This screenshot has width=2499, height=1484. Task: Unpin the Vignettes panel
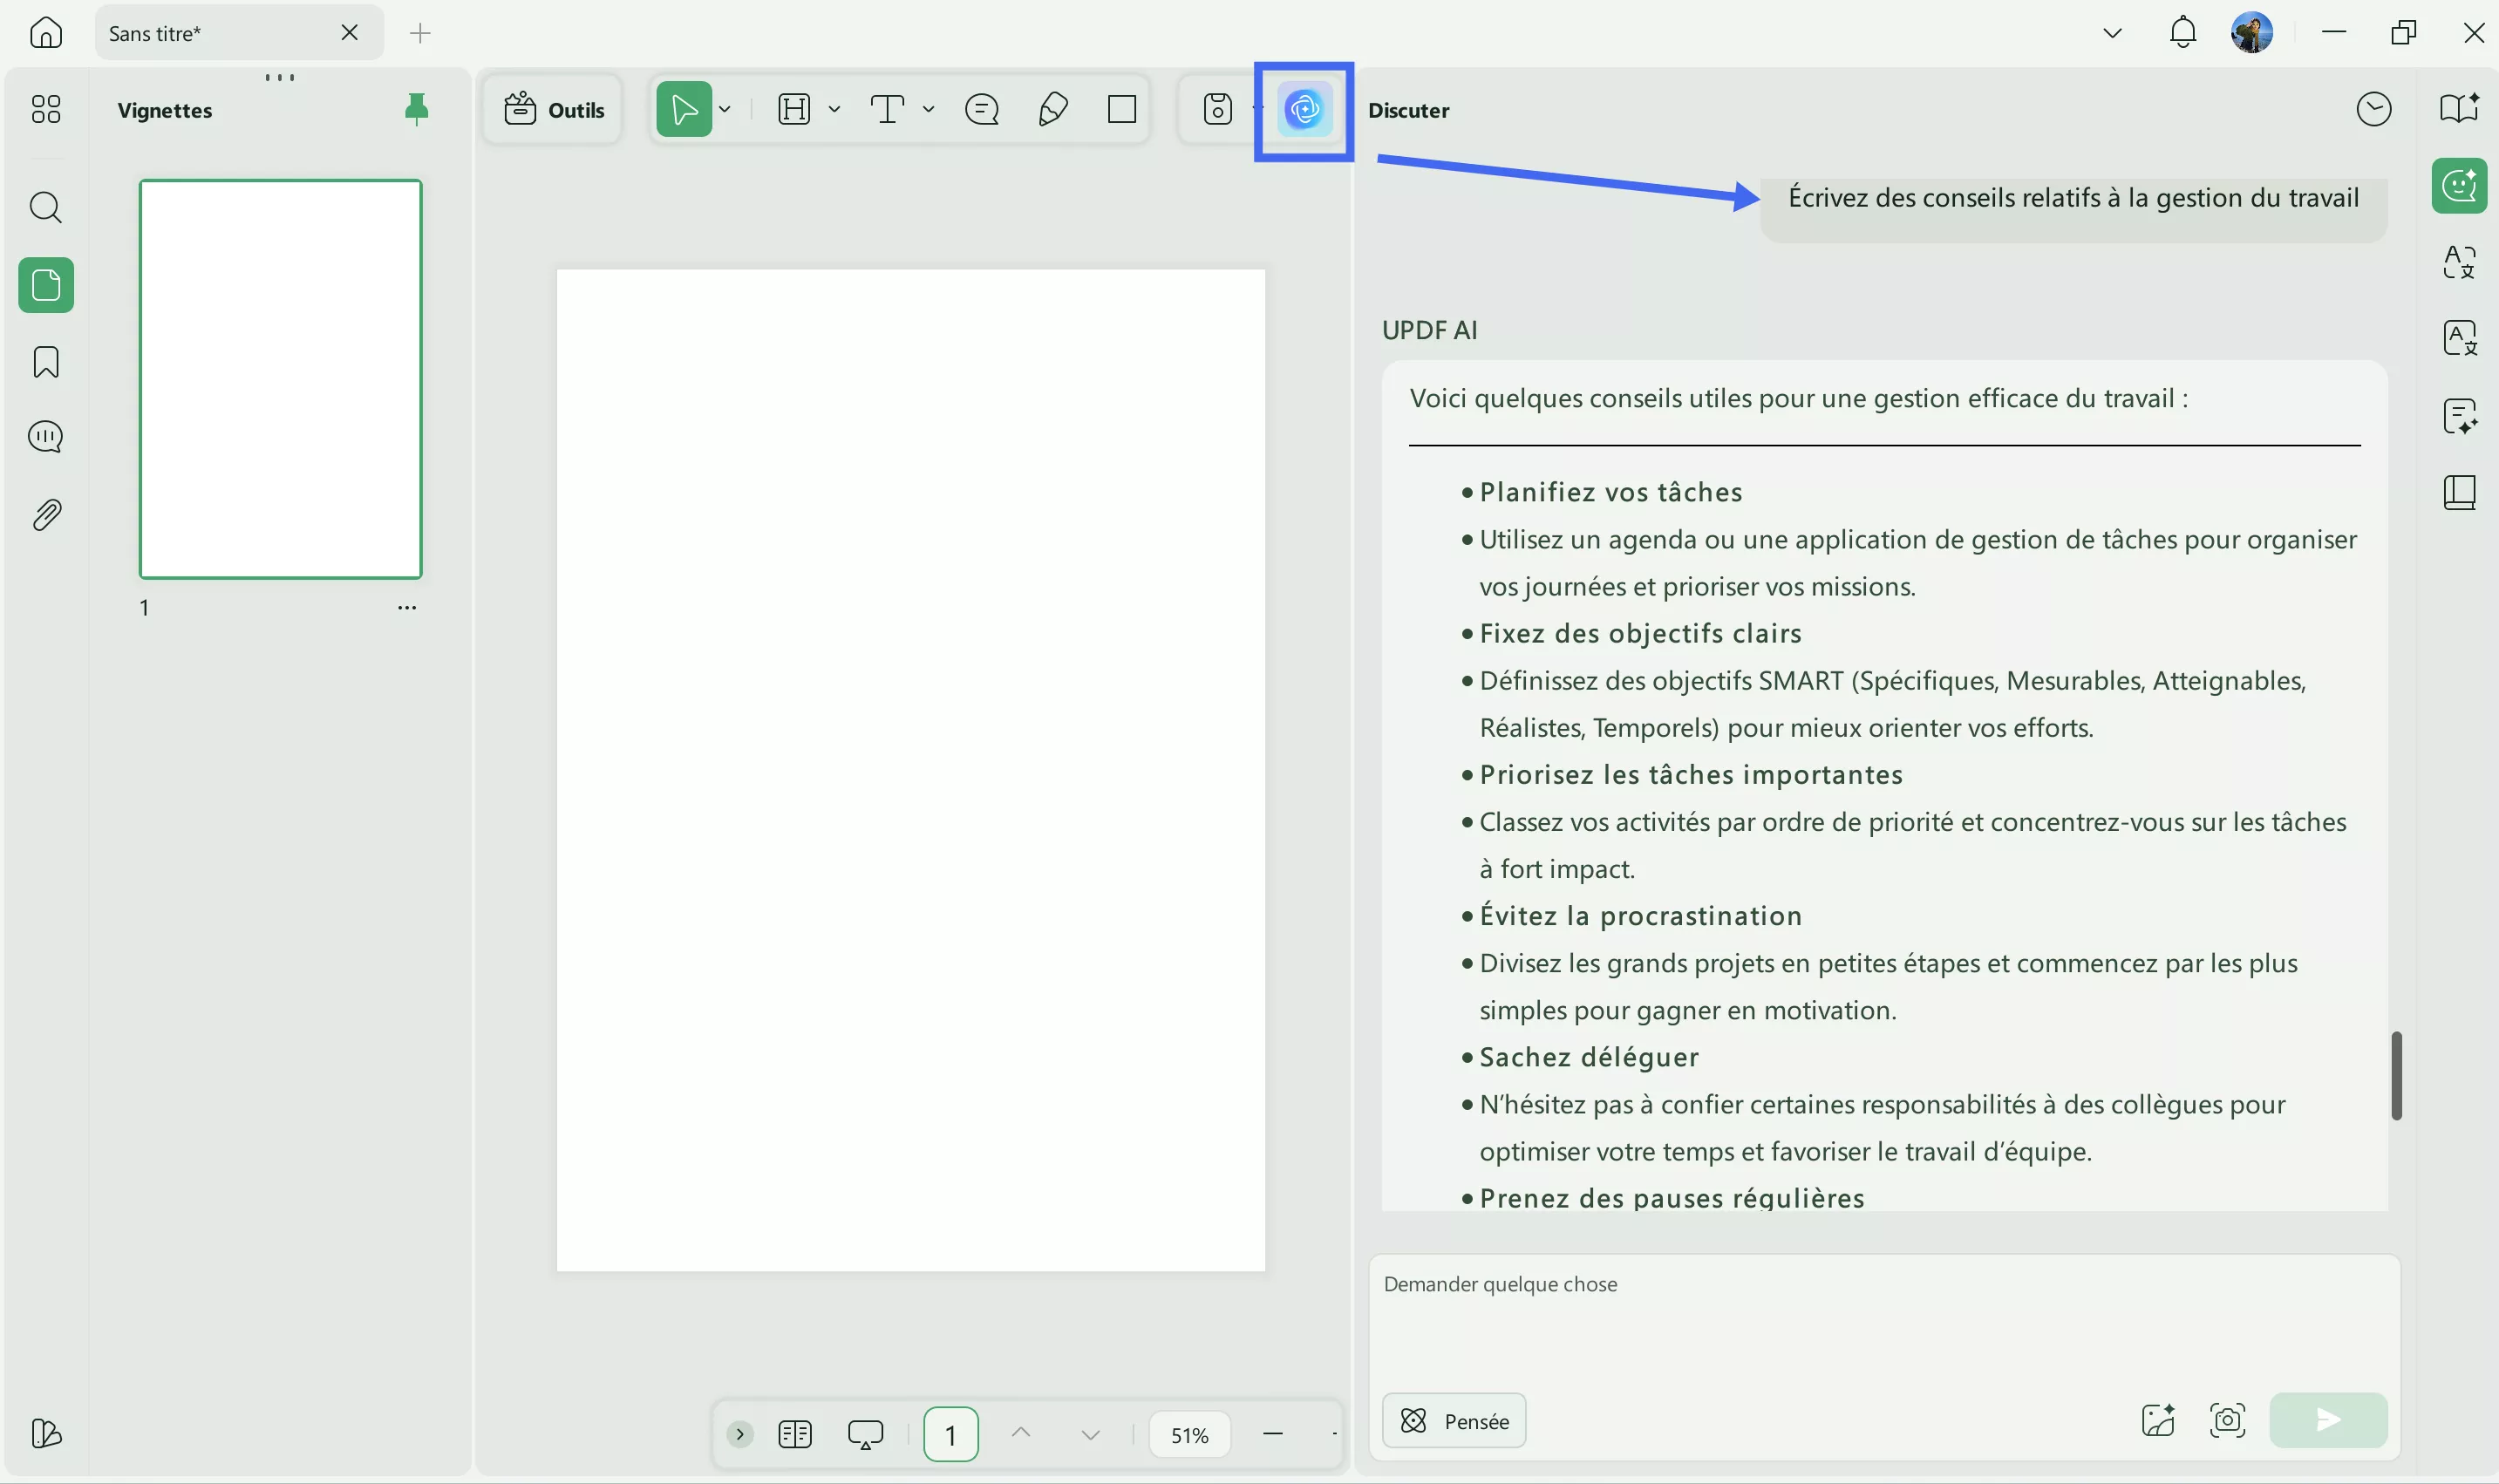(x=417, y=110)
